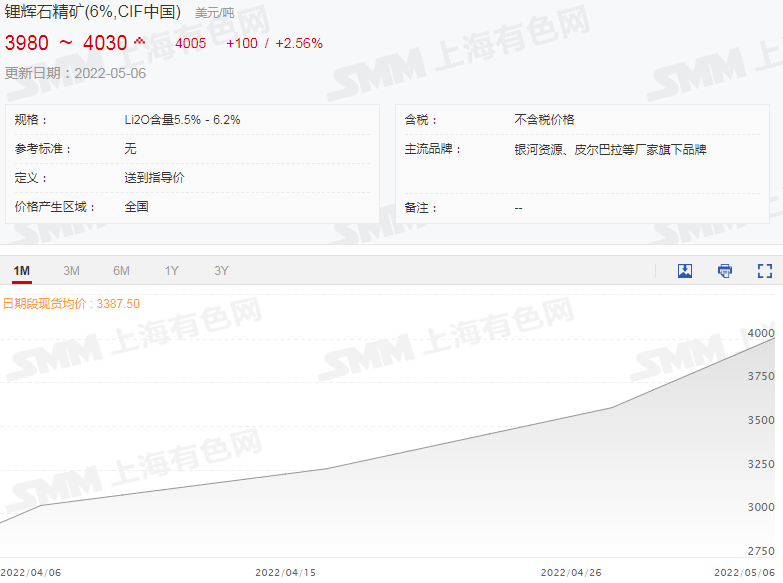Image resolution: width=783 pixels, height=583 pixels.
Task: Switch to the 6M time range
Action: (x=121, y=271)
